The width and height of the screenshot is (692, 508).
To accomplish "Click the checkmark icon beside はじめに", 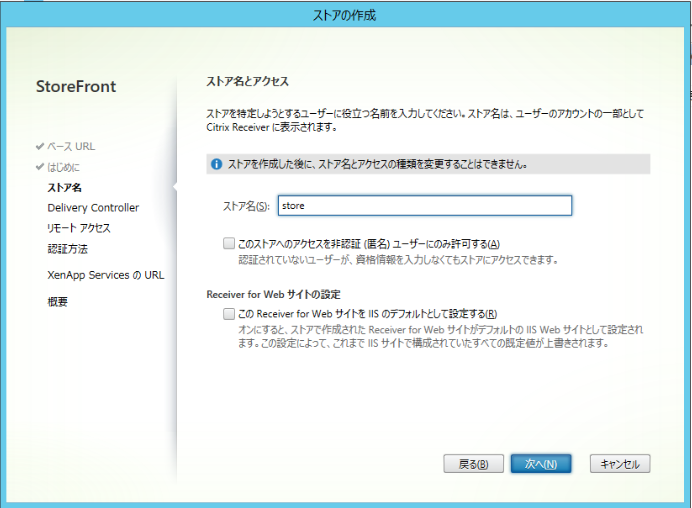I will pyautogui.click(x=40, y=167).
